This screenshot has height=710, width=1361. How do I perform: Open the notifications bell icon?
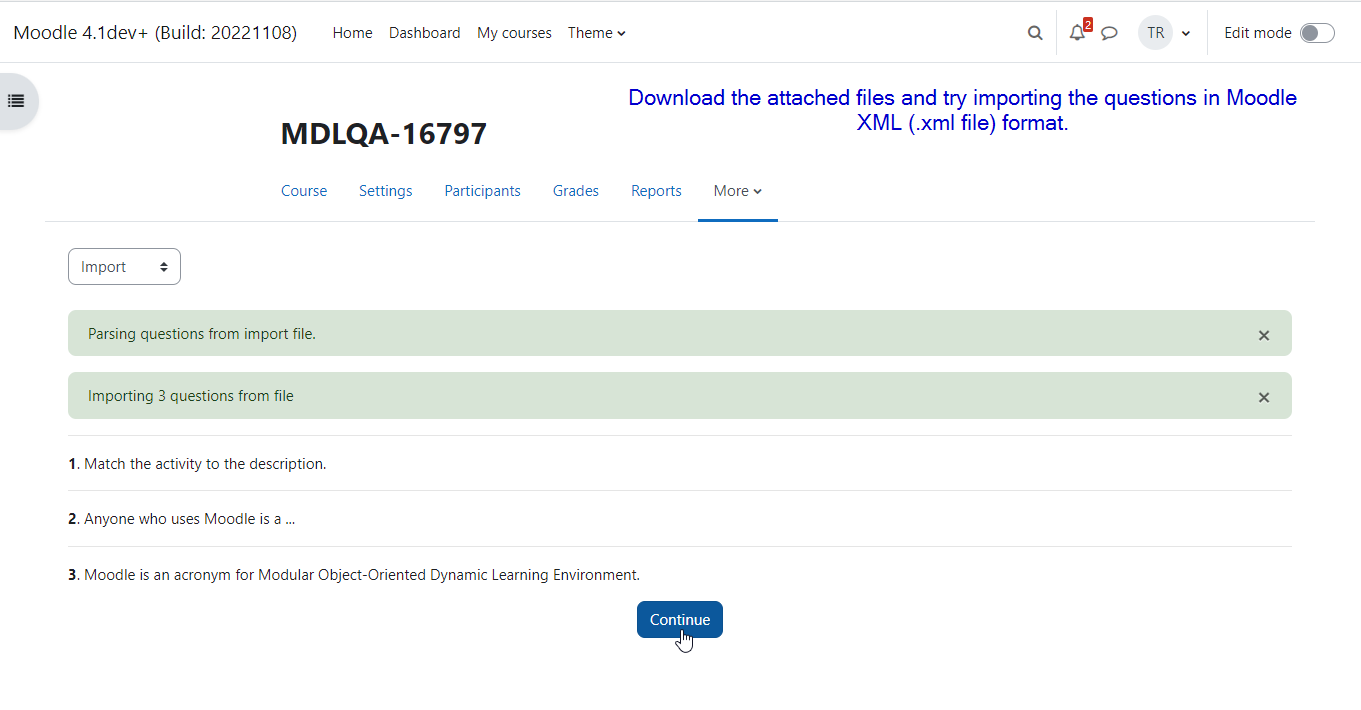[x=1077, y=33]
